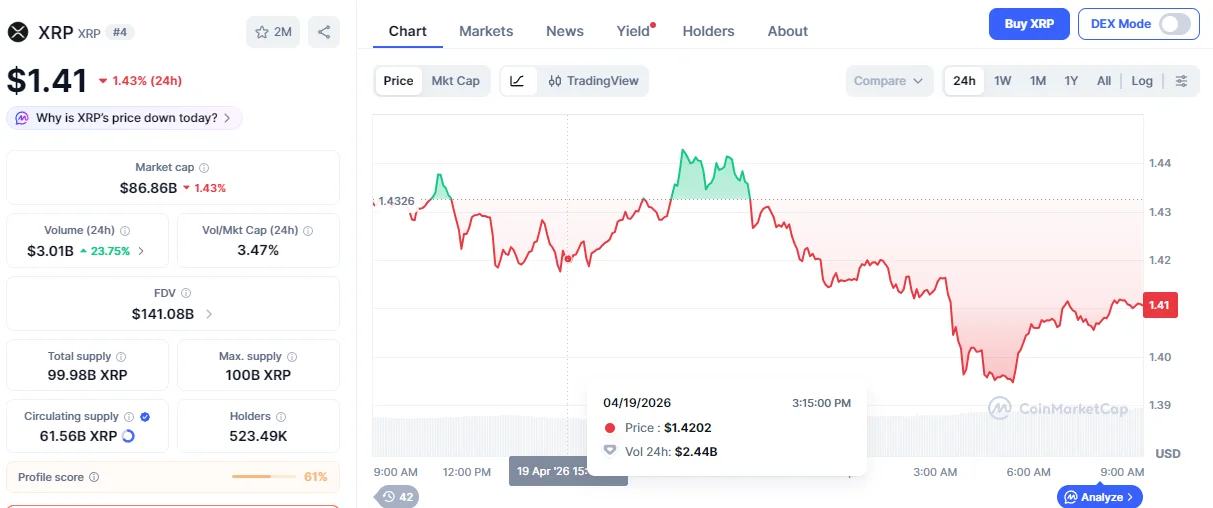Click the 3.47% Vol/Mkt Cap value

point(258,250)
